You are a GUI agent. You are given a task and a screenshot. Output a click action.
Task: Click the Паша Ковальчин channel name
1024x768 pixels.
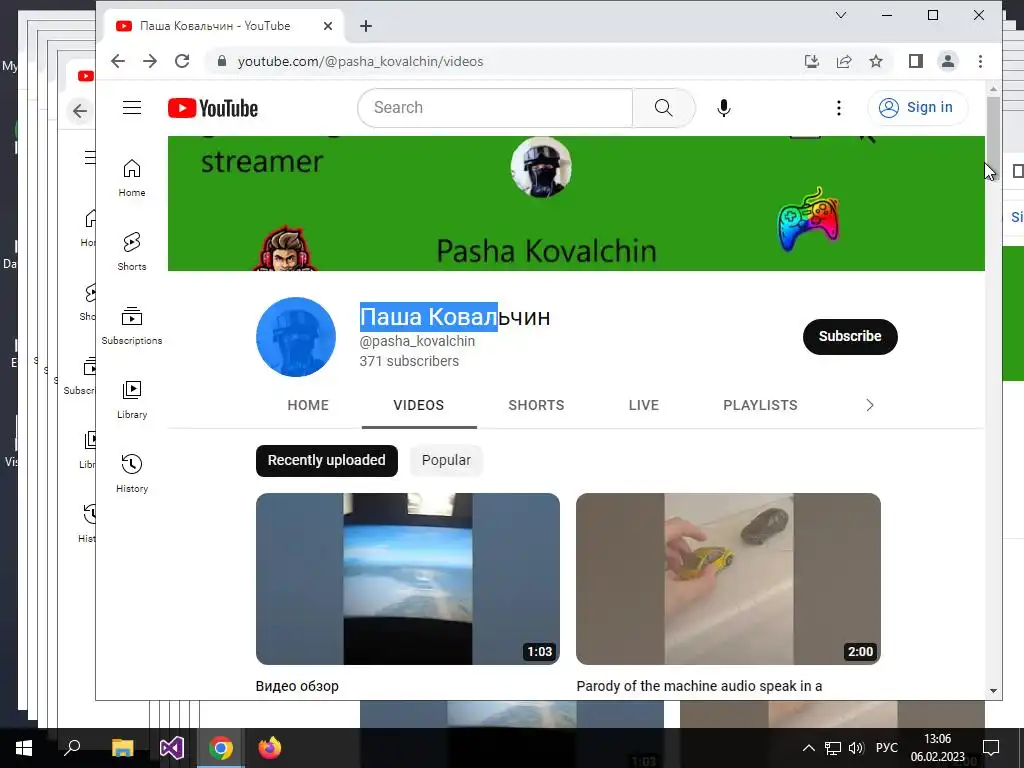tap(455, 317)
